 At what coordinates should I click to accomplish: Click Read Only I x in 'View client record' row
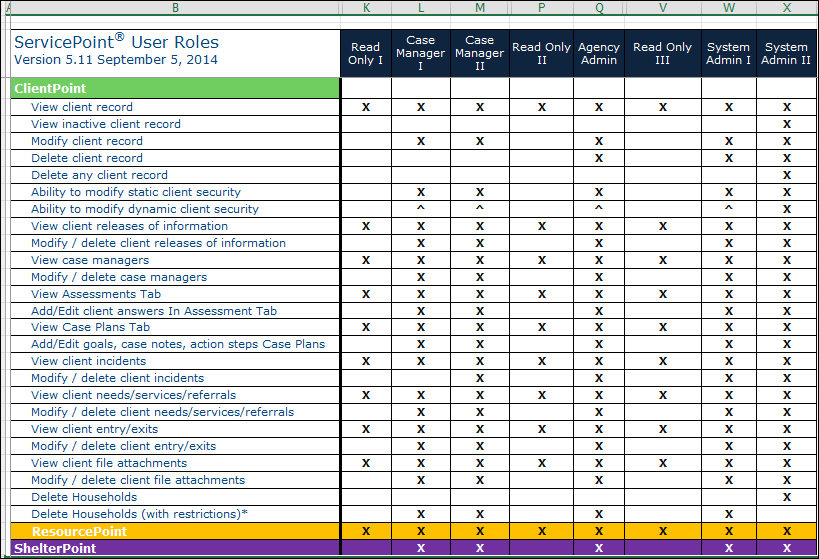click(366, 107)
